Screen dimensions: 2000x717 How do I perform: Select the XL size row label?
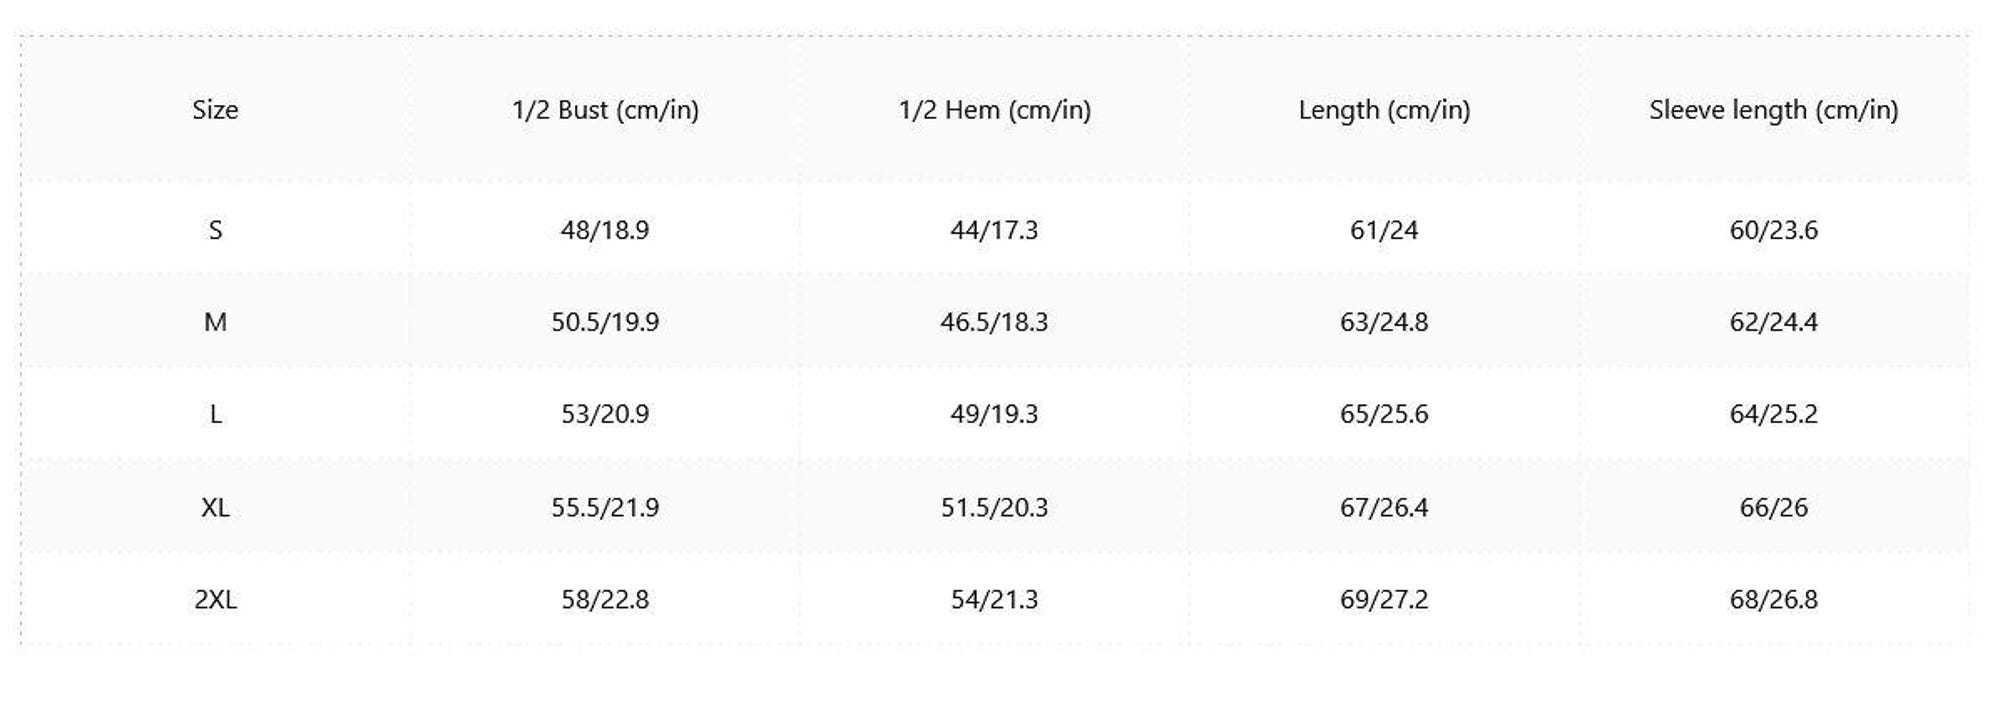pos(215,507)
